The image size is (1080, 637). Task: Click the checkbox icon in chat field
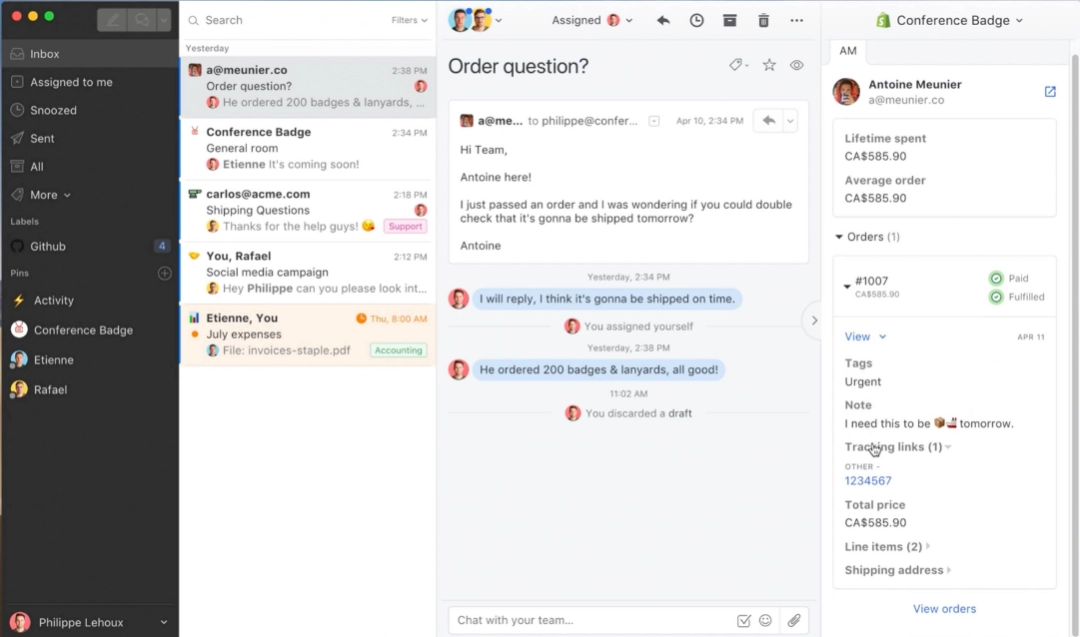pos(744,620)
